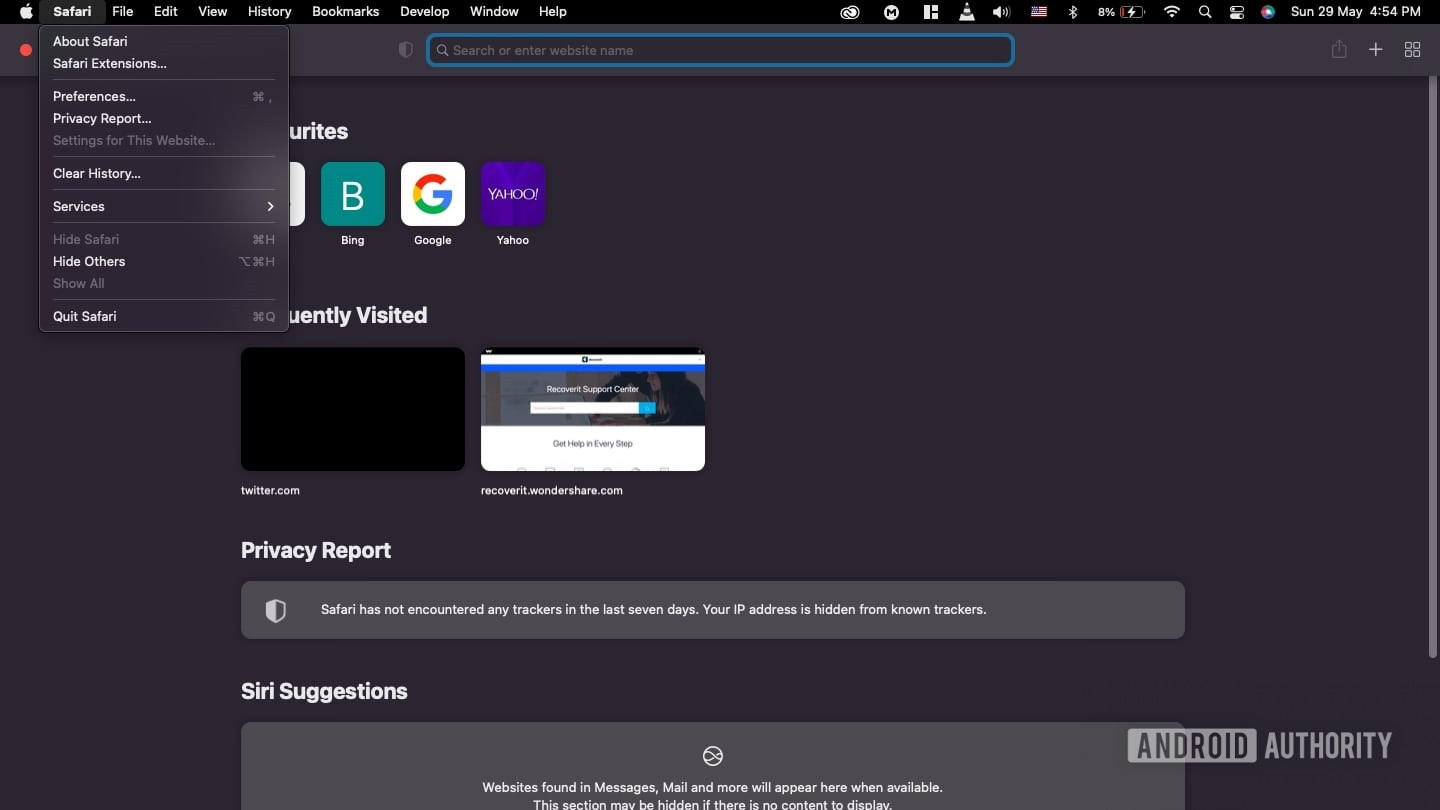Open Spotlight search magnifier icon
Viewport: 1440px width, 810px height.
[x=1205, y=12]
